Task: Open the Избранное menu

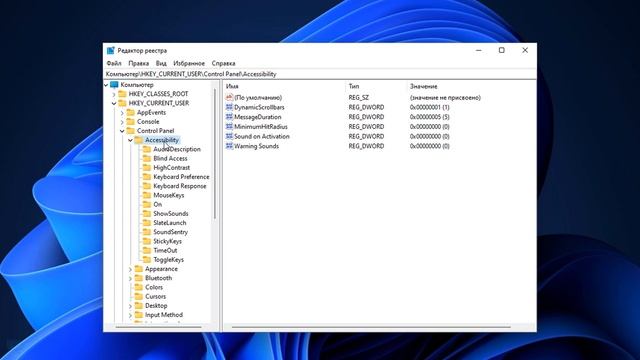Action: (189, 63)
